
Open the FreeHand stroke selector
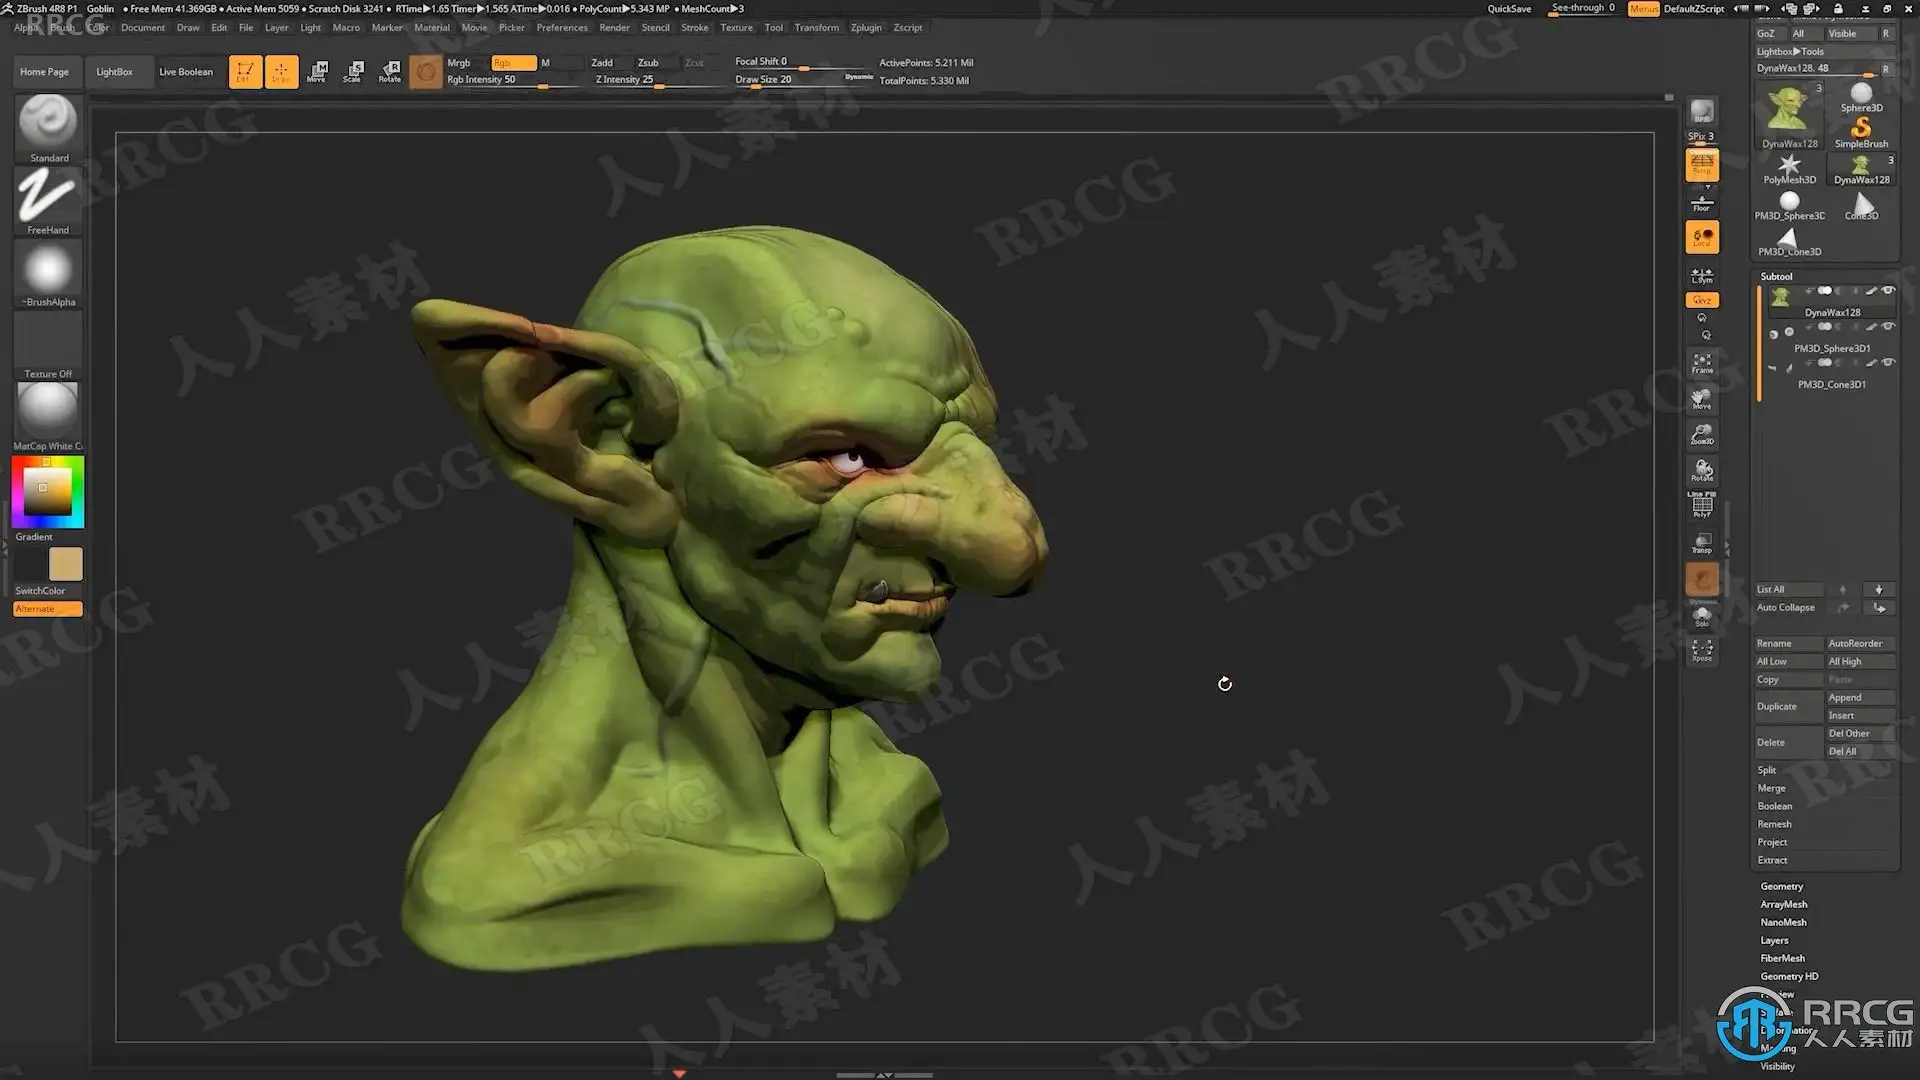[x=47, y=195]
